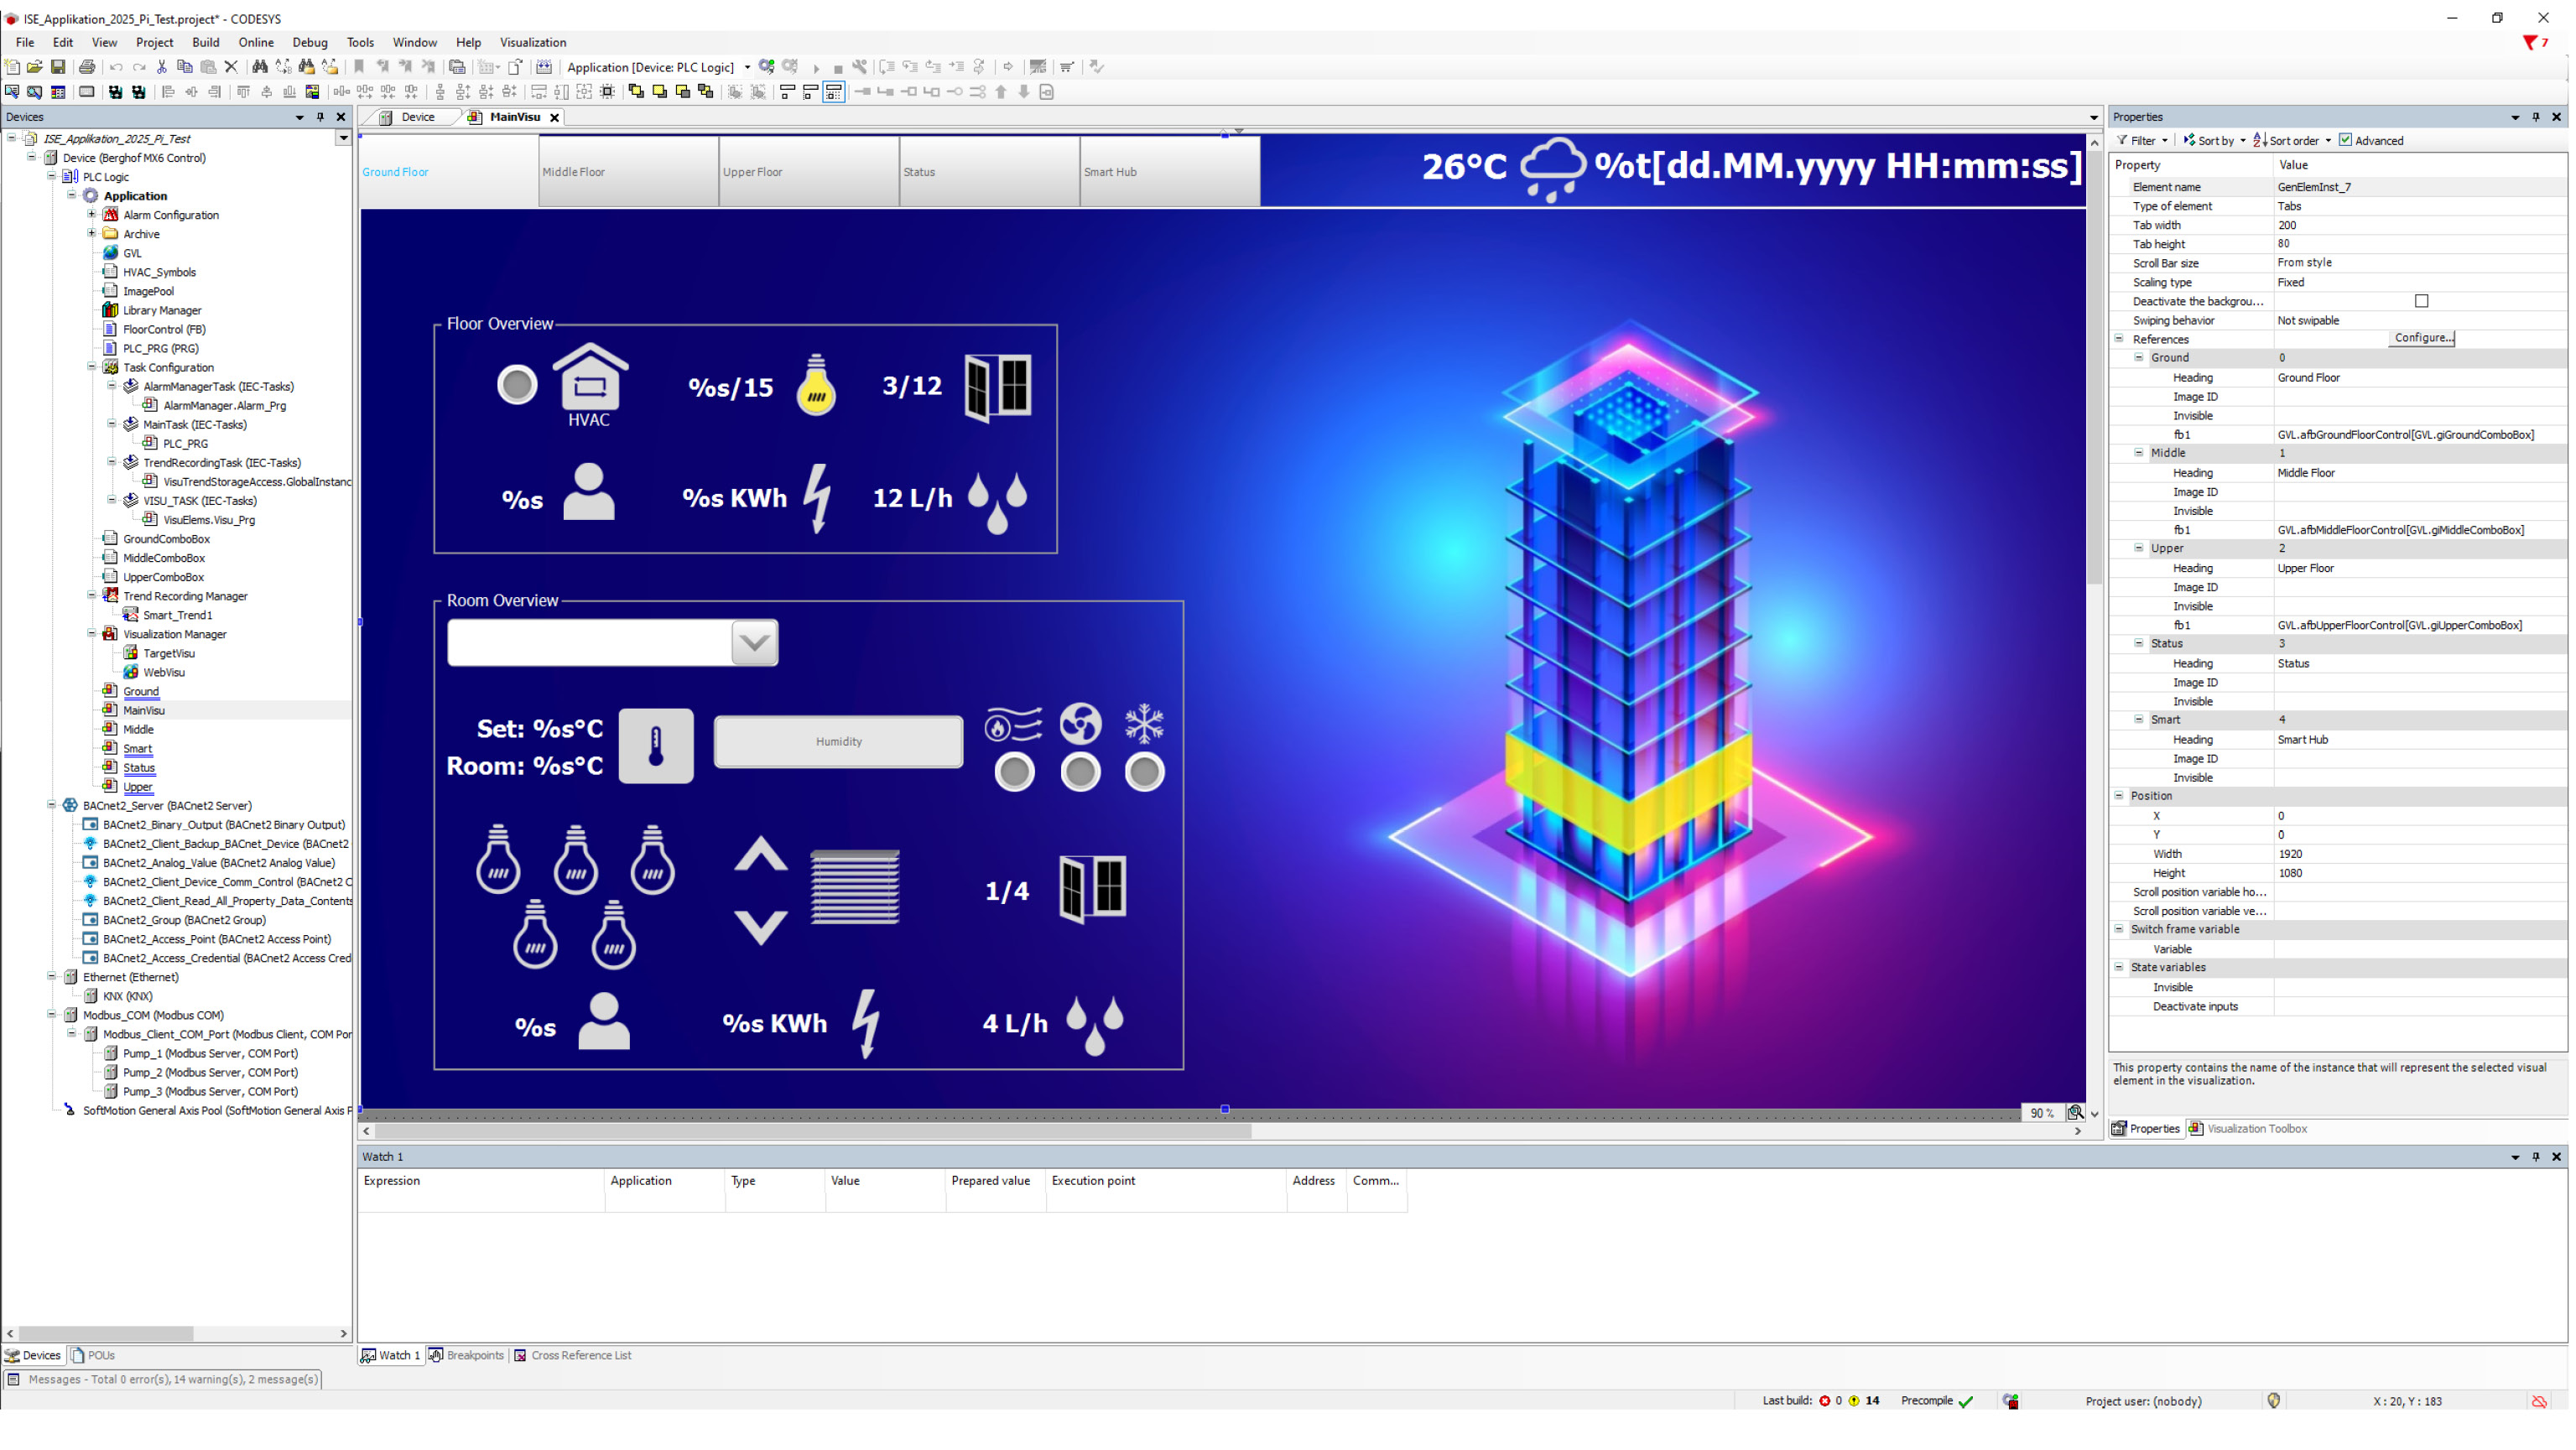Click the interface editor icon at the start of the second toolbar
This screenshot has width=2576, height=1450.
12,92
